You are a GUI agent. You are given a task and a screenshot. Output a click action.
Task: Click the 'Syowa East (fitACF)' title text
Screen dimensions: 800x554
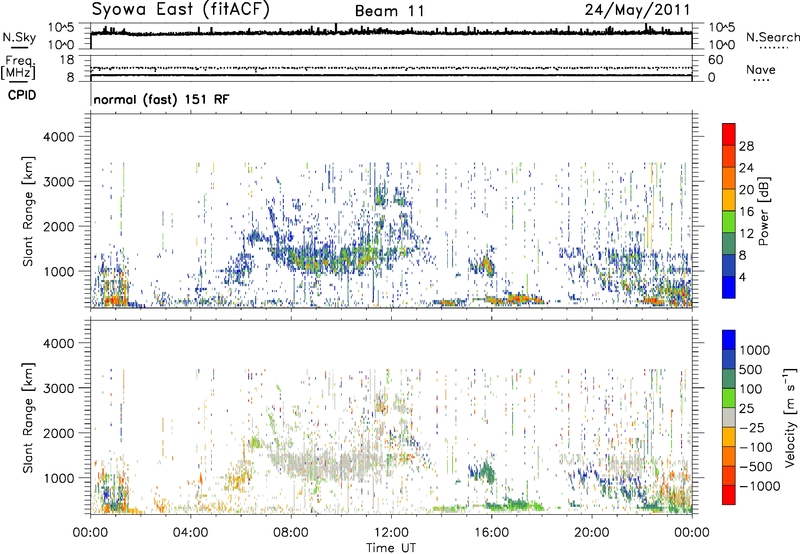pos(180,10)
